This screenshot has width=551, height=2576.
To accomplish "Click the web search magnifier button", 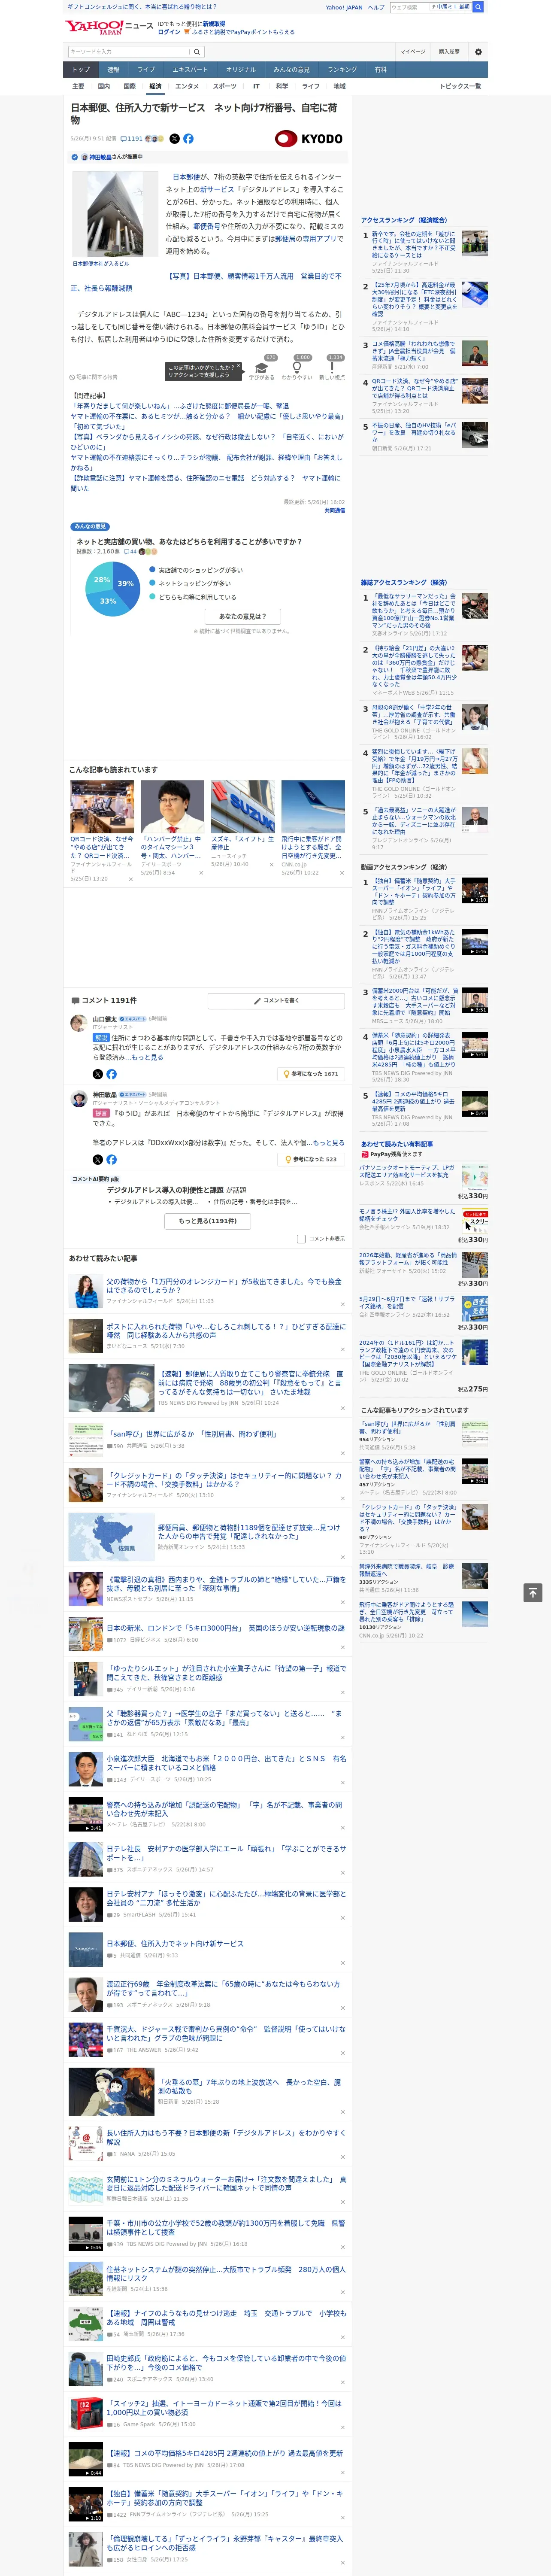I will coord(478,7).
